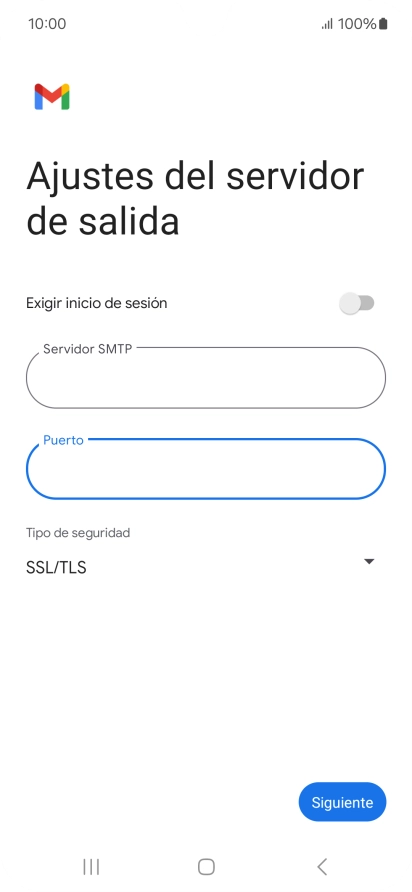The width and height of the screenshot is (412, 892).
Task: Open recent apps from navigation bar
Action: point(91,866)
